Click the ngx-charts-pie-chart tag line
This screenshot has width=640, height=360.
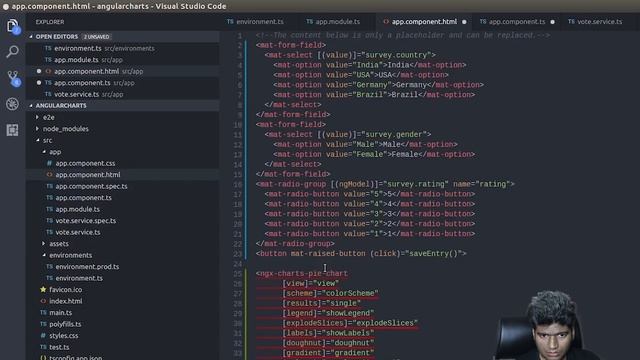coord(302,273)
